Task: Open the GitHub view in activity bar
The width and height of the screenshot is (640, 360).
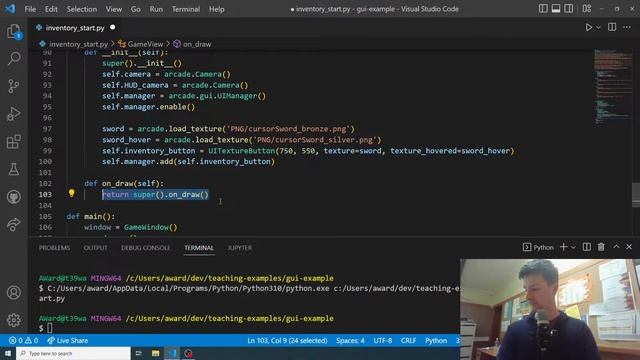Action: [13, 197]
